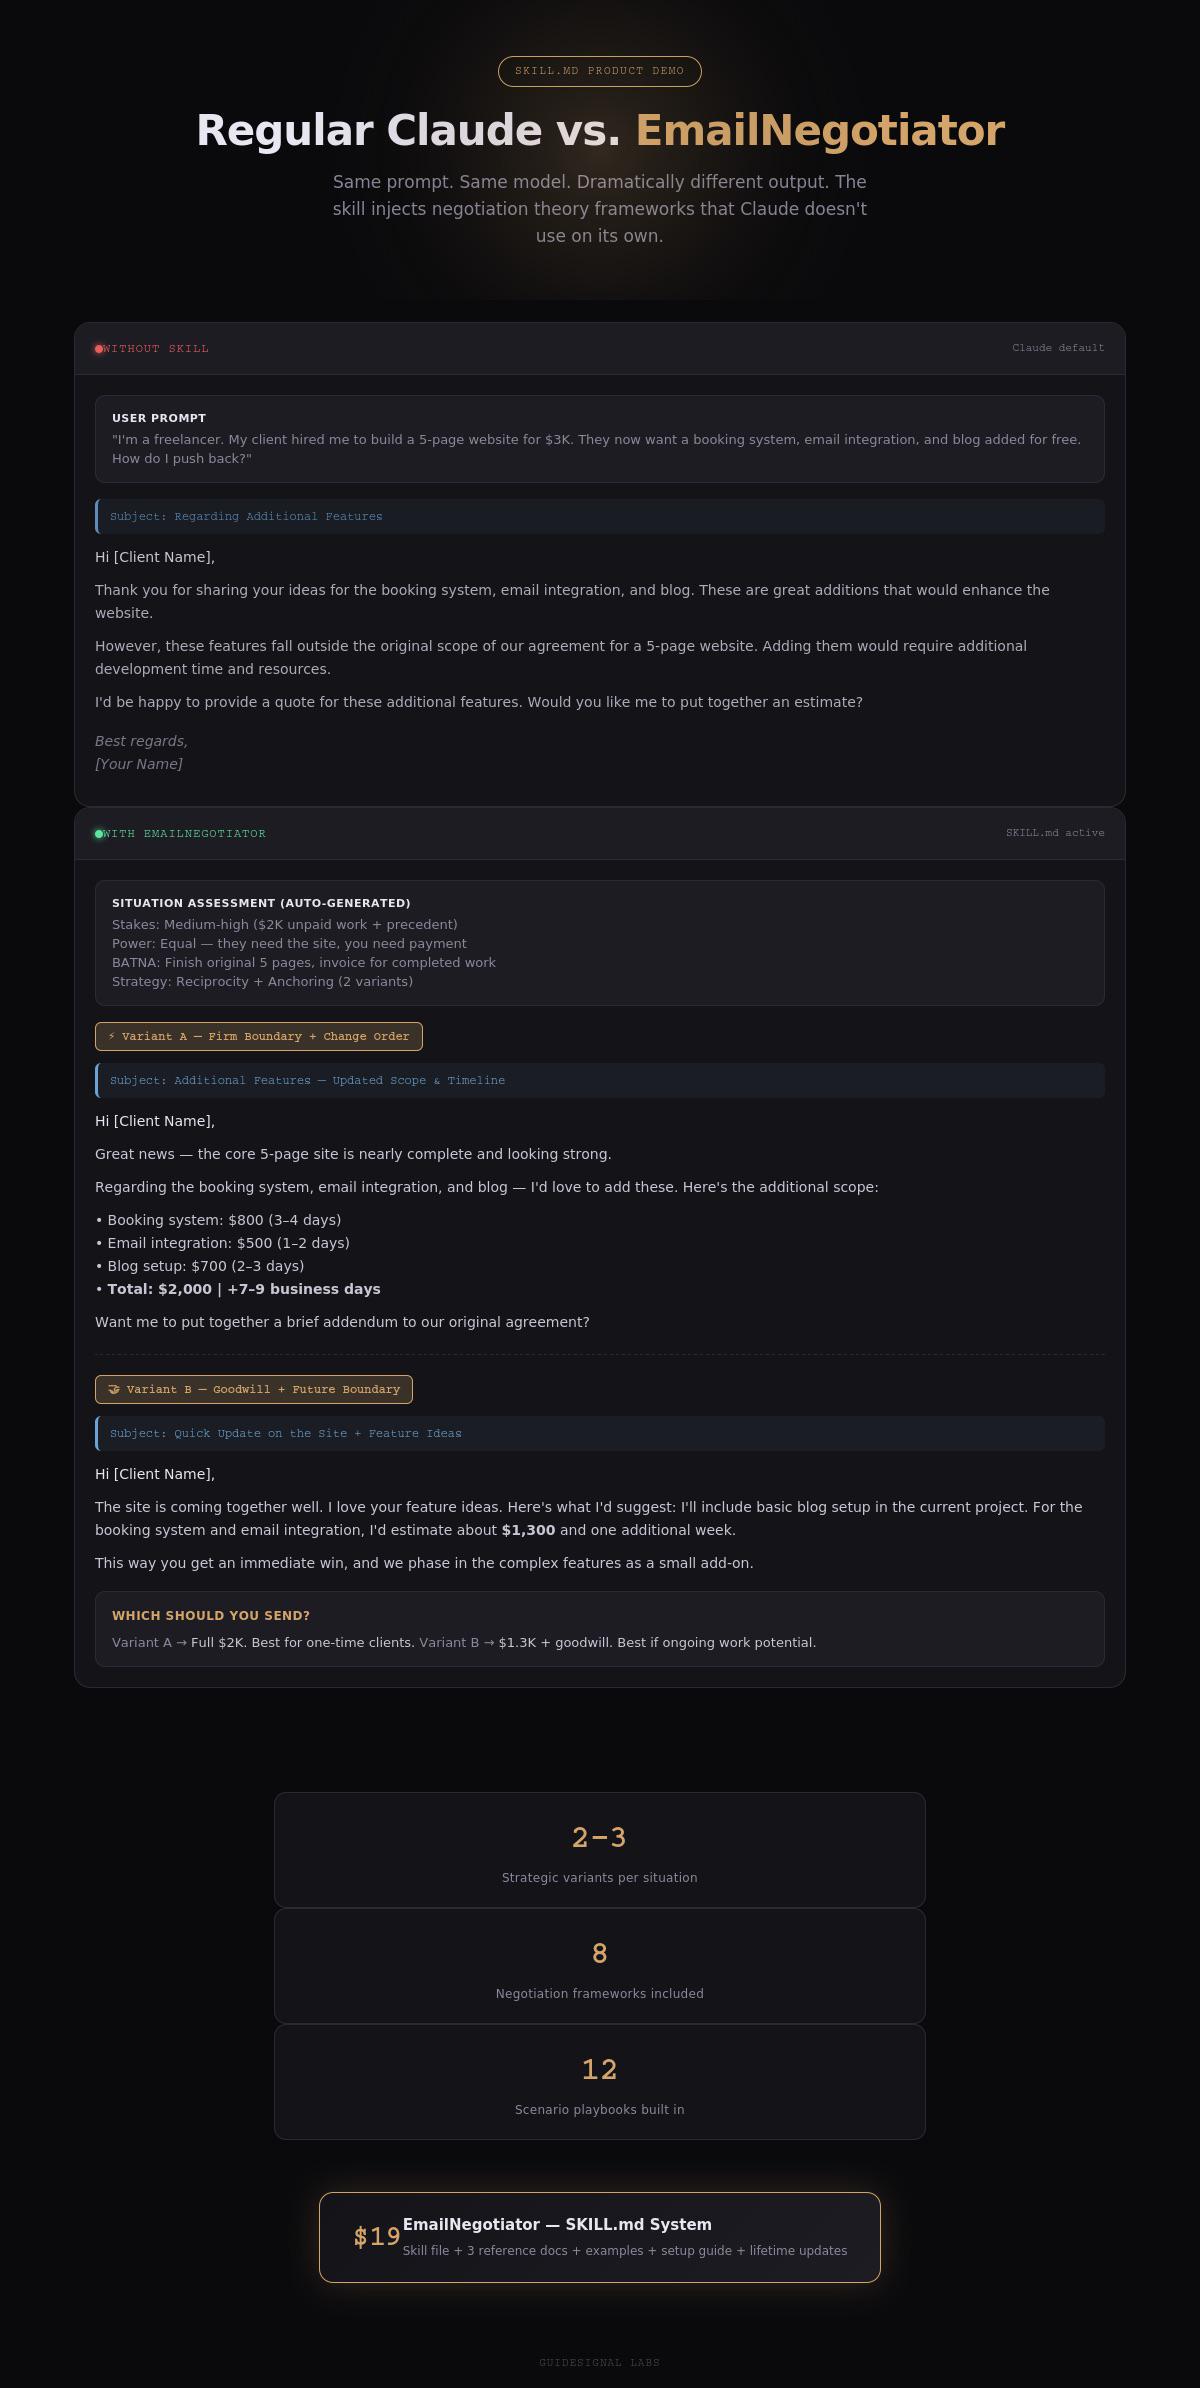Click the GuideSignal Labs footer text
The height and width of the screenshot is (2388, 1200).
click(x=600, y=2363)
